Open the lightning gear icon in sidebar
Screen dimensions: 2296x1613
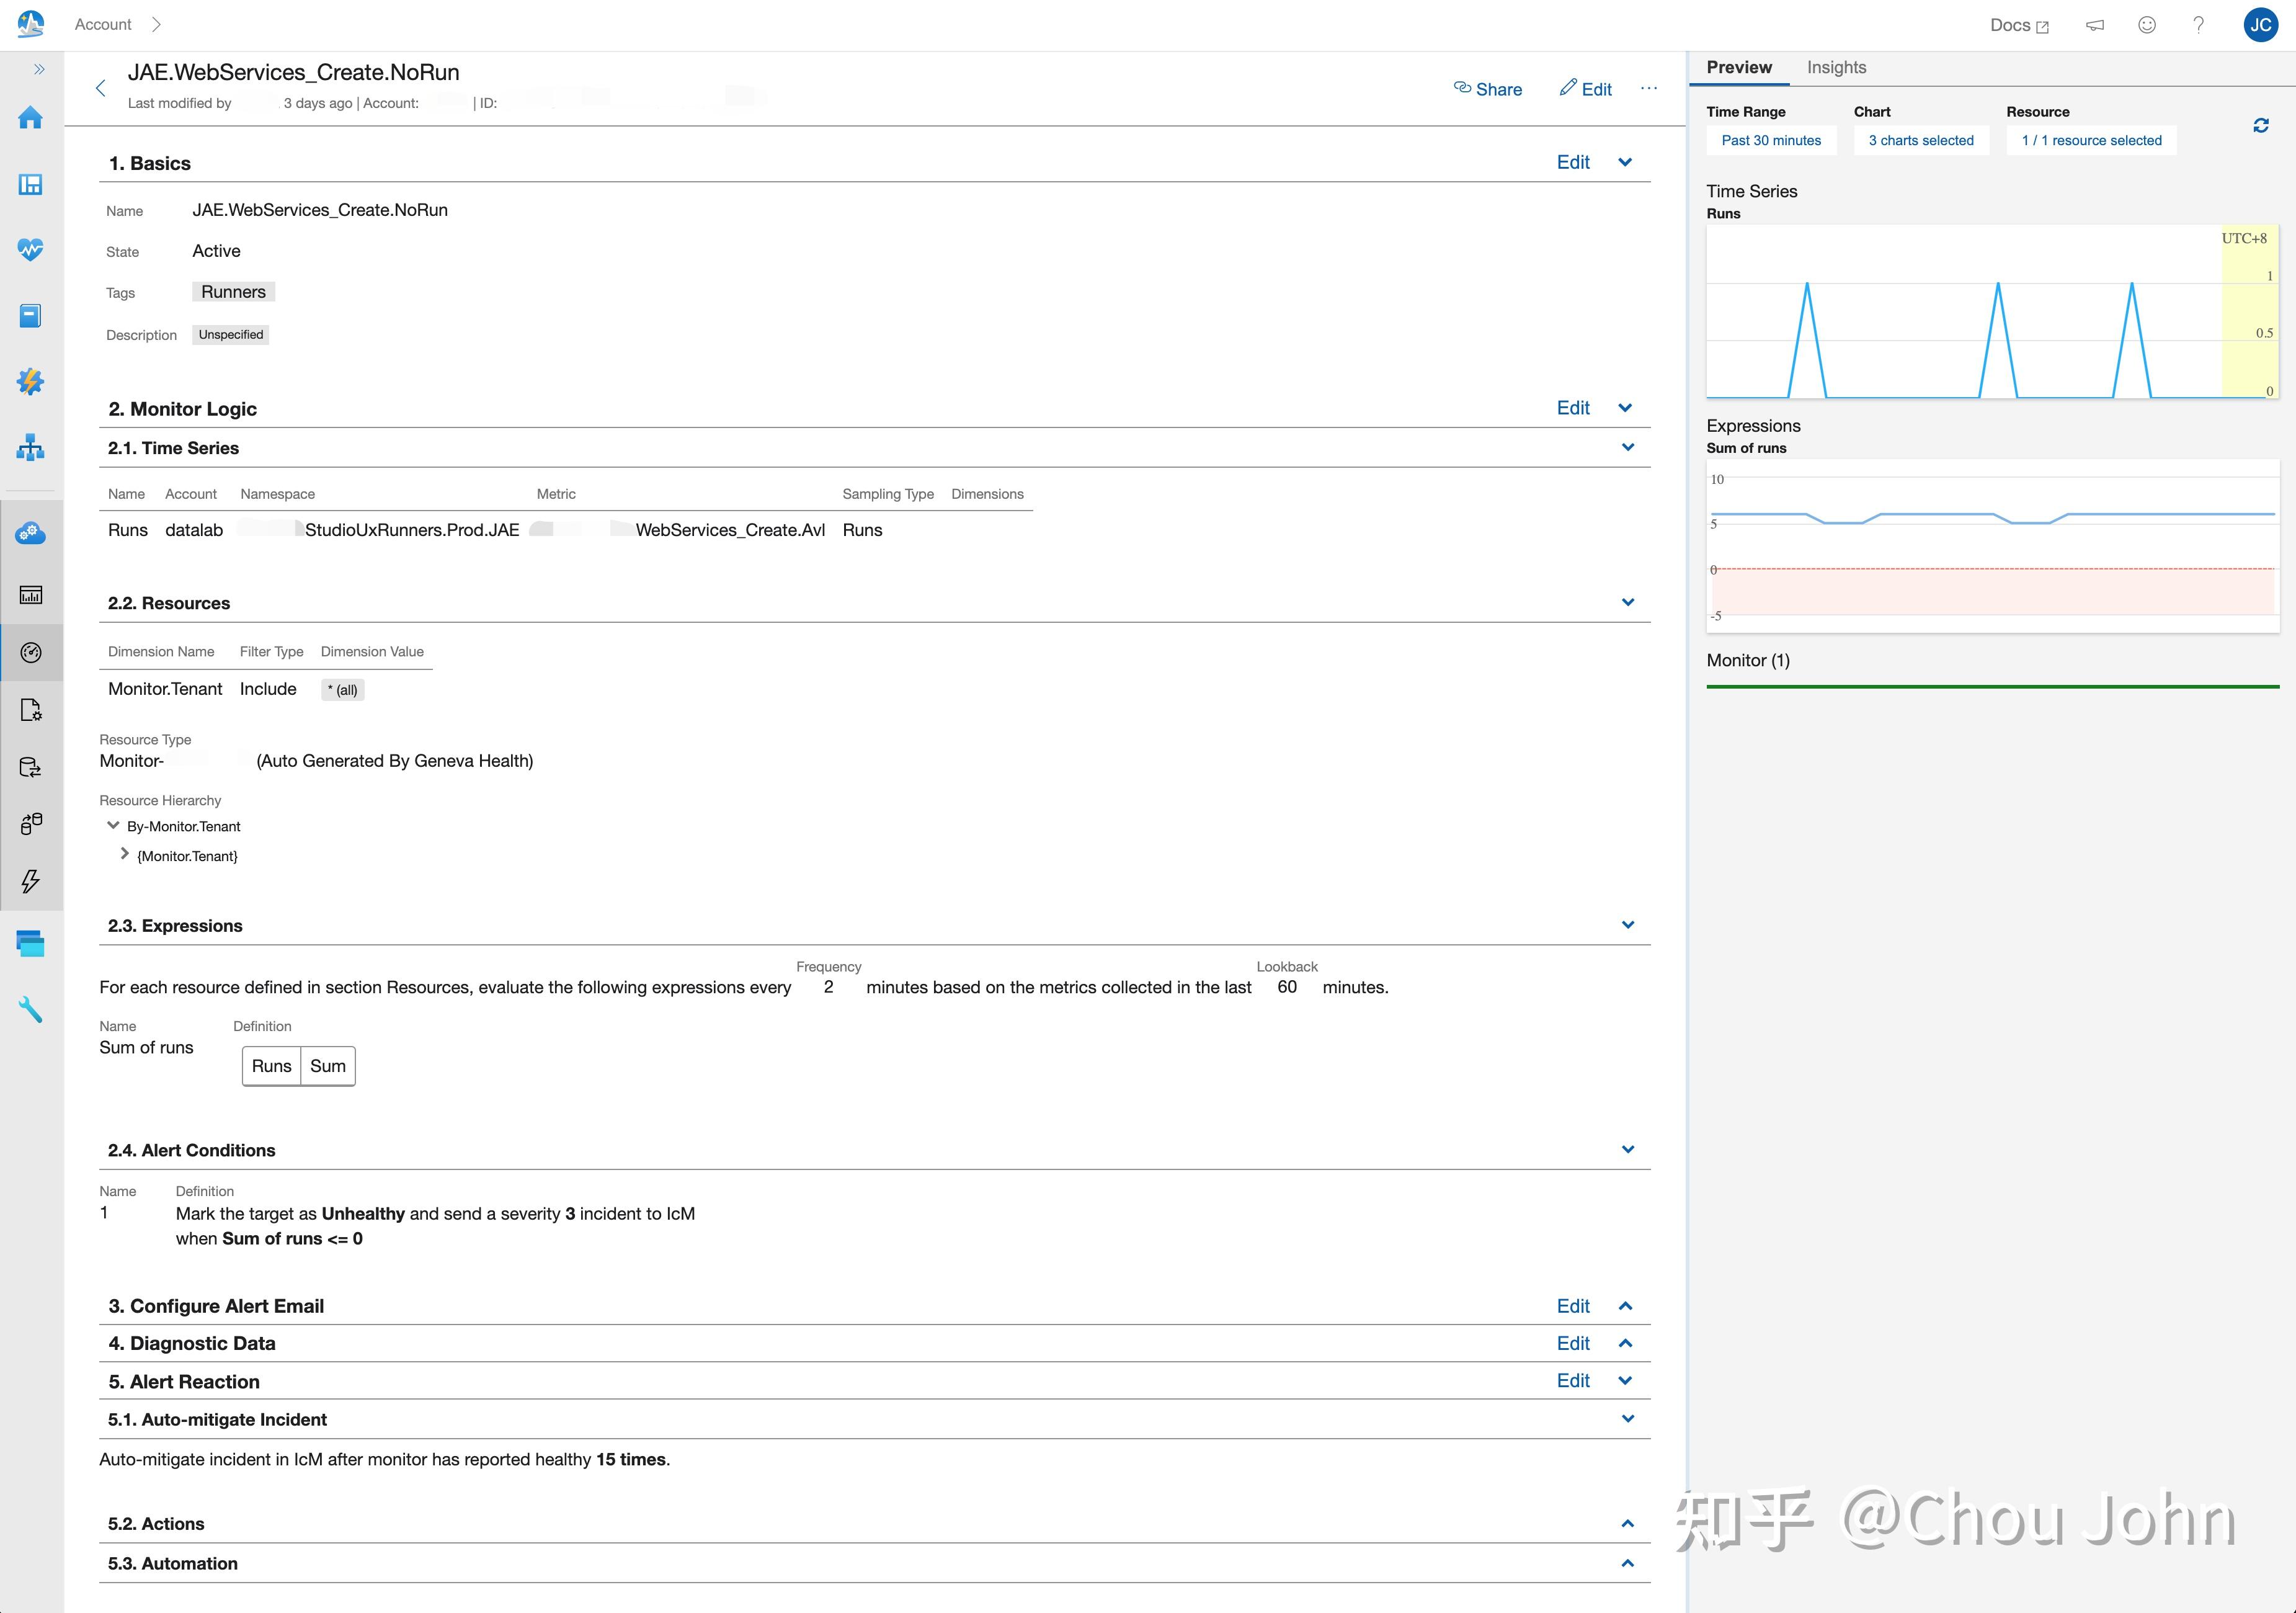(x=31, y=381)
